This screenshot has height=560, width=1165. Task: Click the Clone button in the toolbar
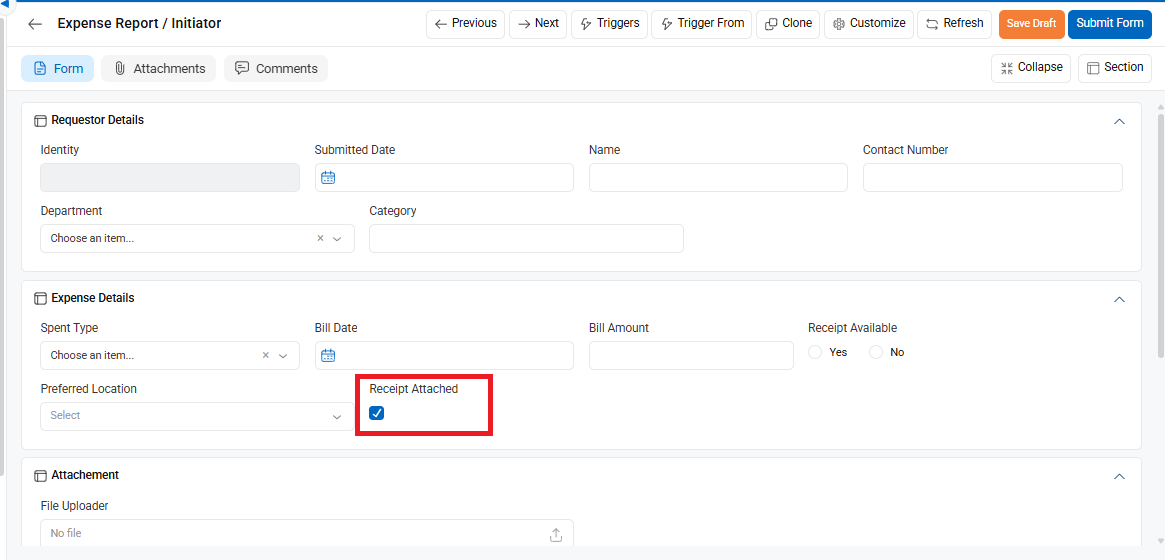[788, 24]
